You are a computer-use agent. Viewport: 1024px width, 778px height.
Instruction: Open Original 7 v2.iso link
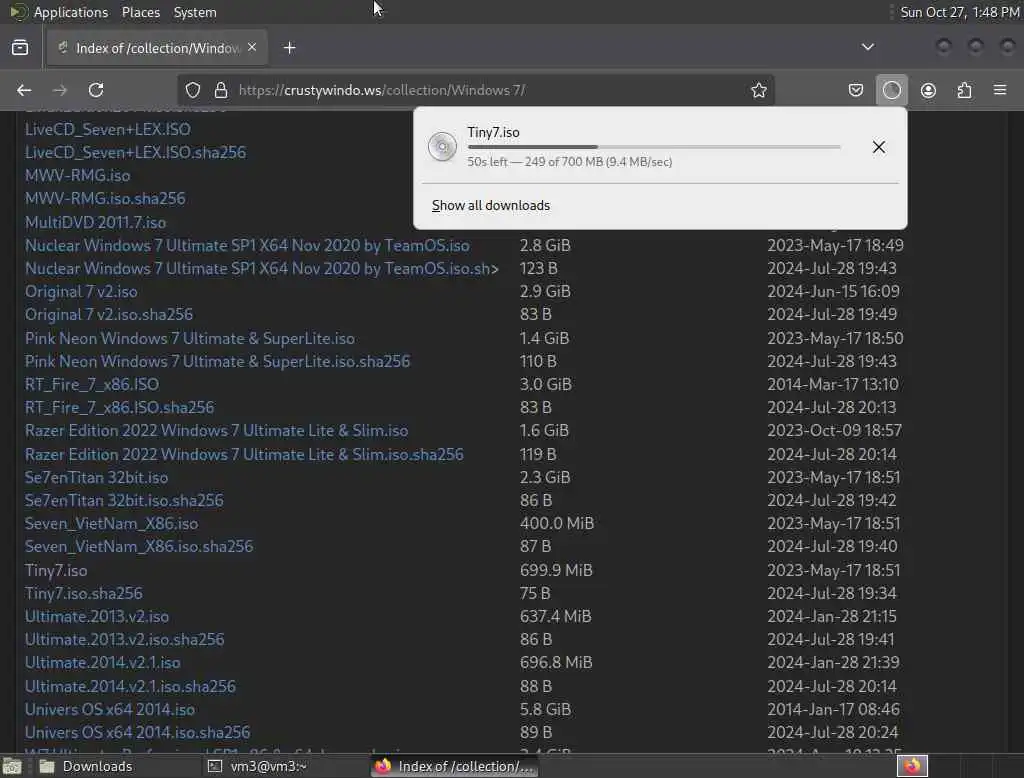(81, 292)
